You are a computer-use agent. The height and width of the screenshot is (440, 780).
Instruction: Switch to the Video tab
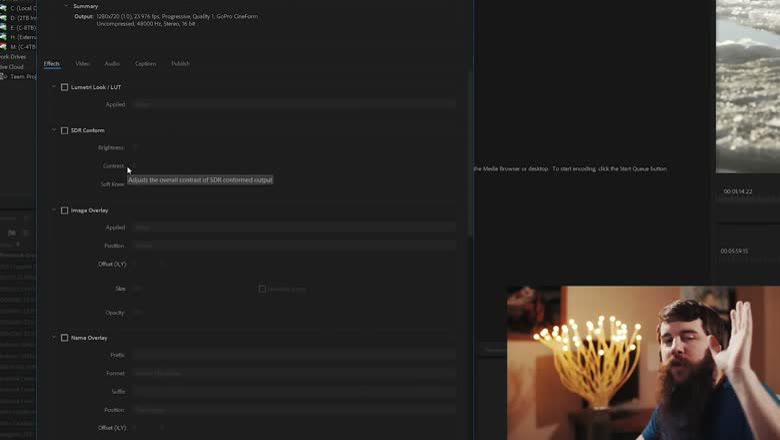82,64
